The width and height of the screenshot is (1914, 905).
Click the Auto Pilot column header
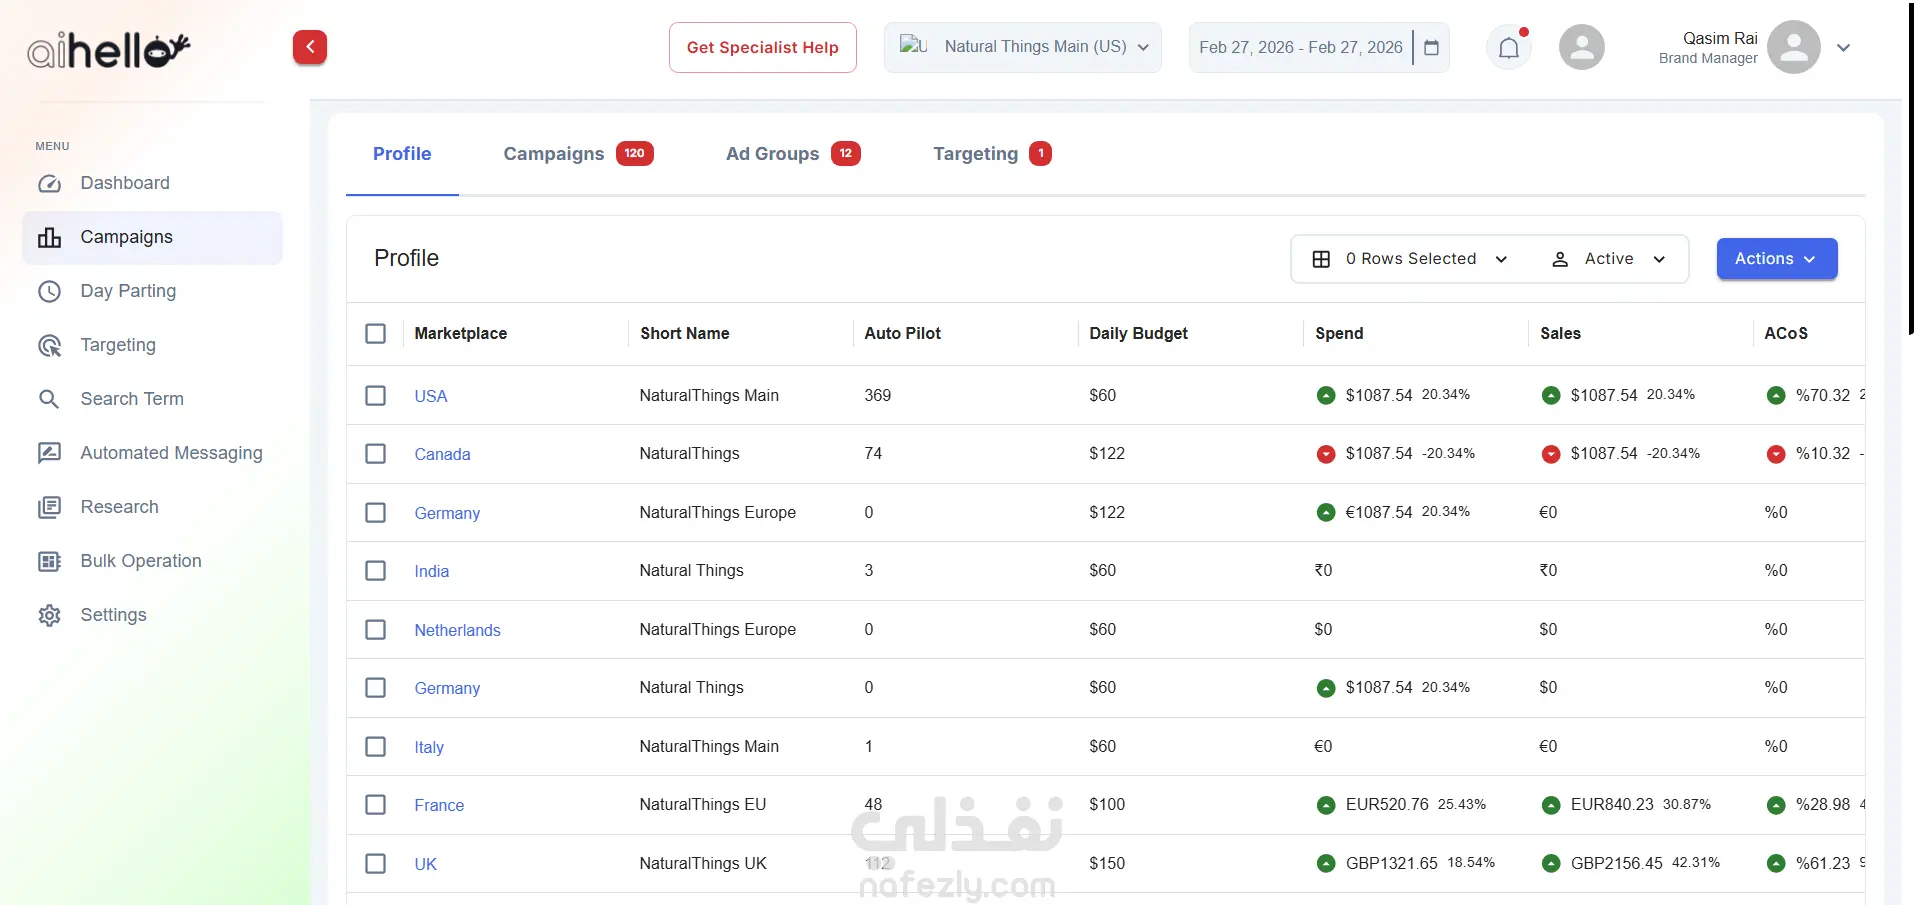click(903, 333)
